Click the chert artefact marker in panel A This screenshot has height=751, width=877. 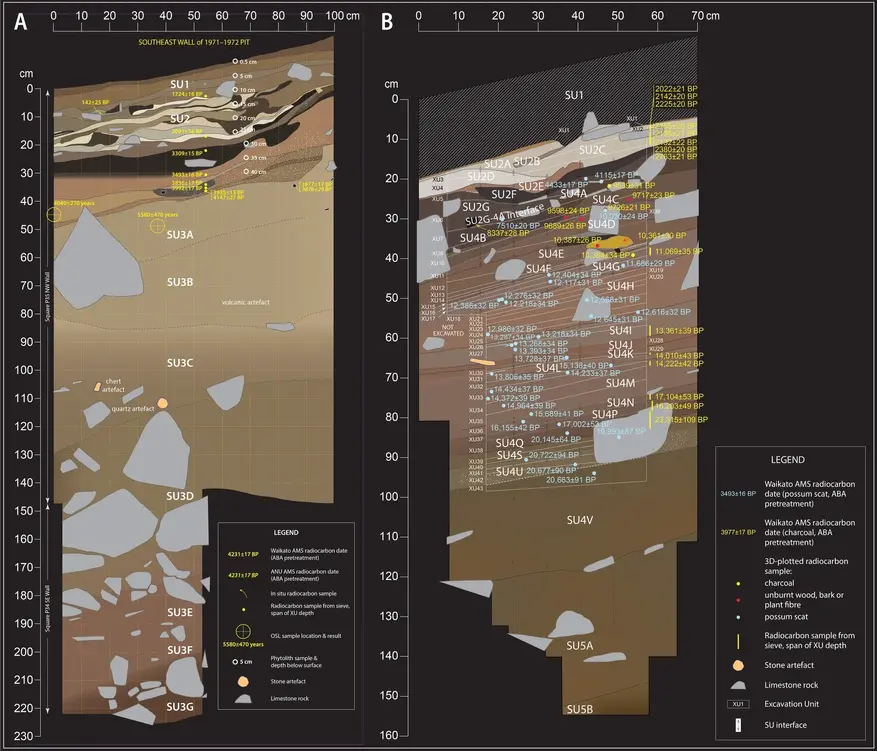click(x=97, y=387)
